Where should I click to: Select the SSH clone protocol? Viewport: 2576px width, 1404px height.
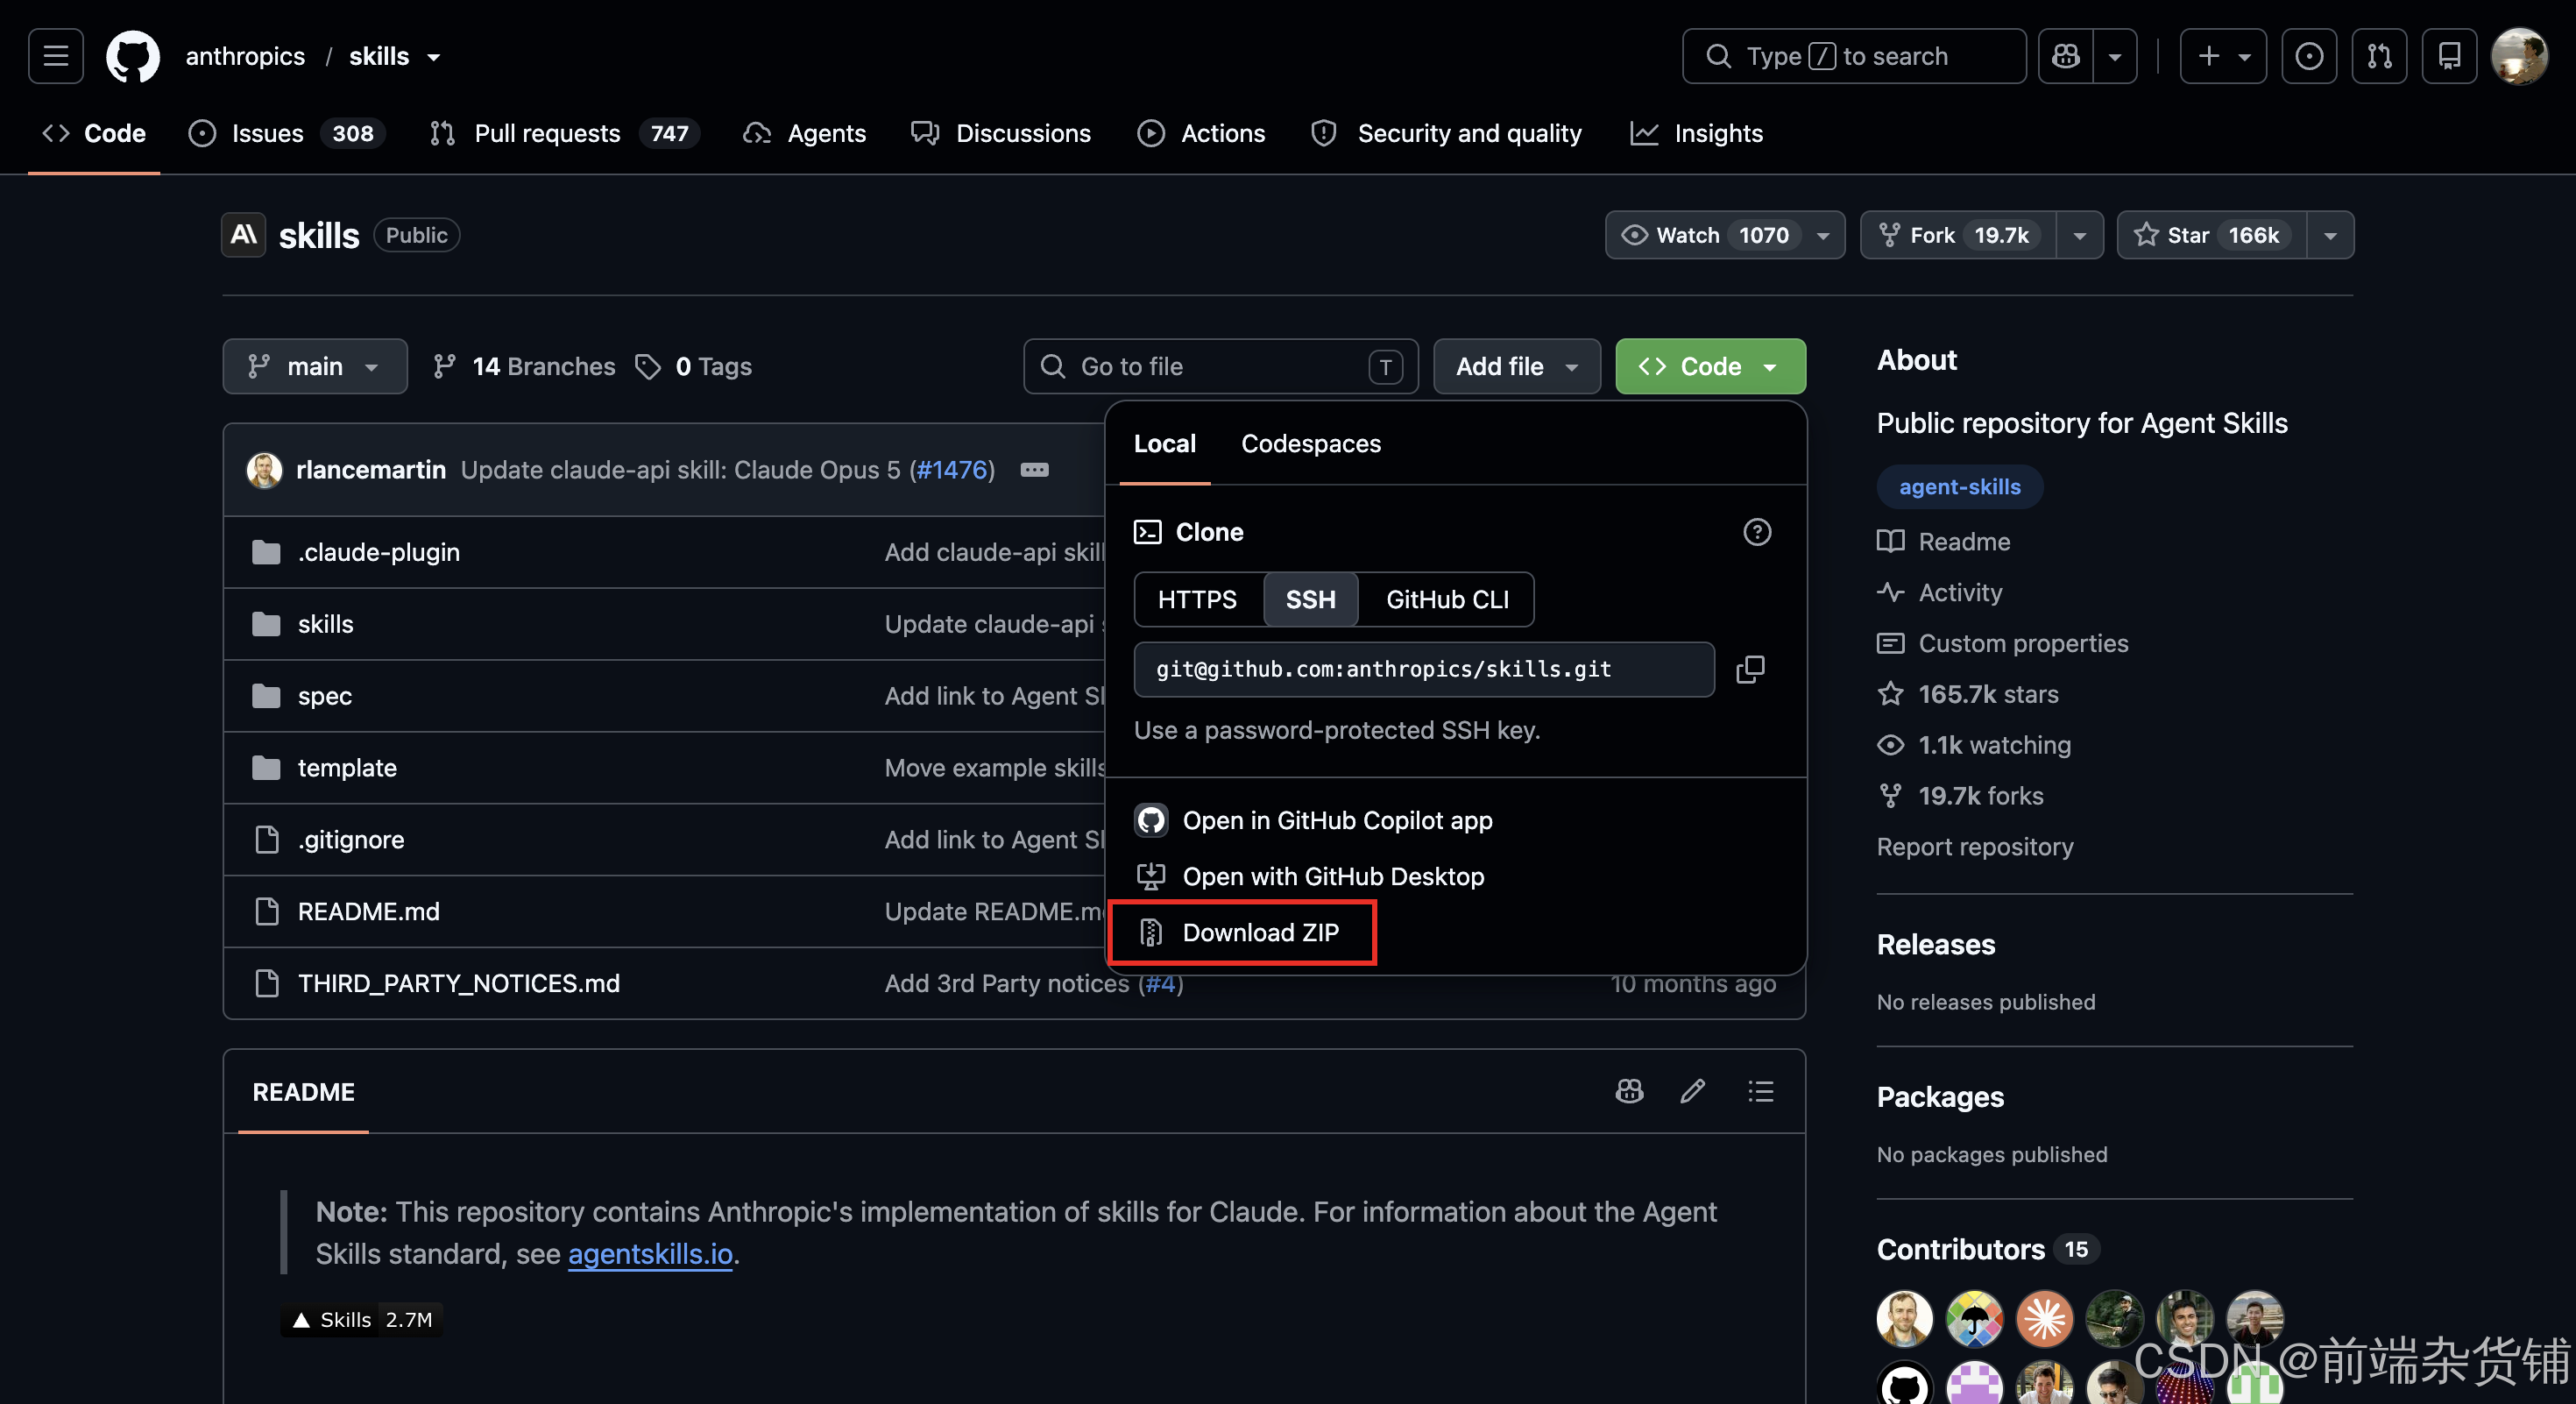(1310, 599)
